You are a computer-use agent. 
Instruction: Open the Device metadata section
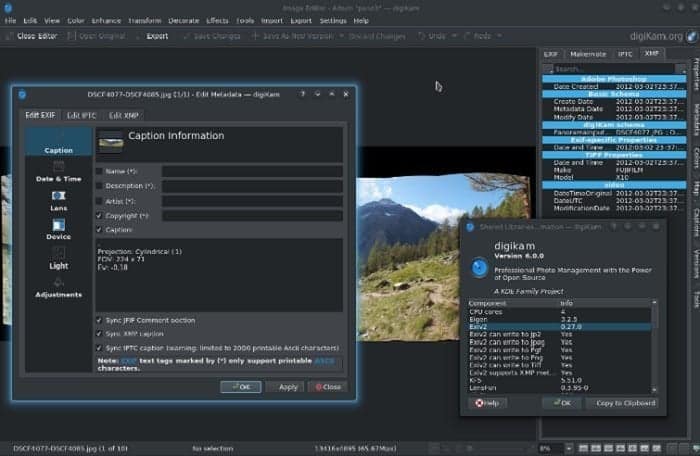pyautogui.click(x=58, y=230)
